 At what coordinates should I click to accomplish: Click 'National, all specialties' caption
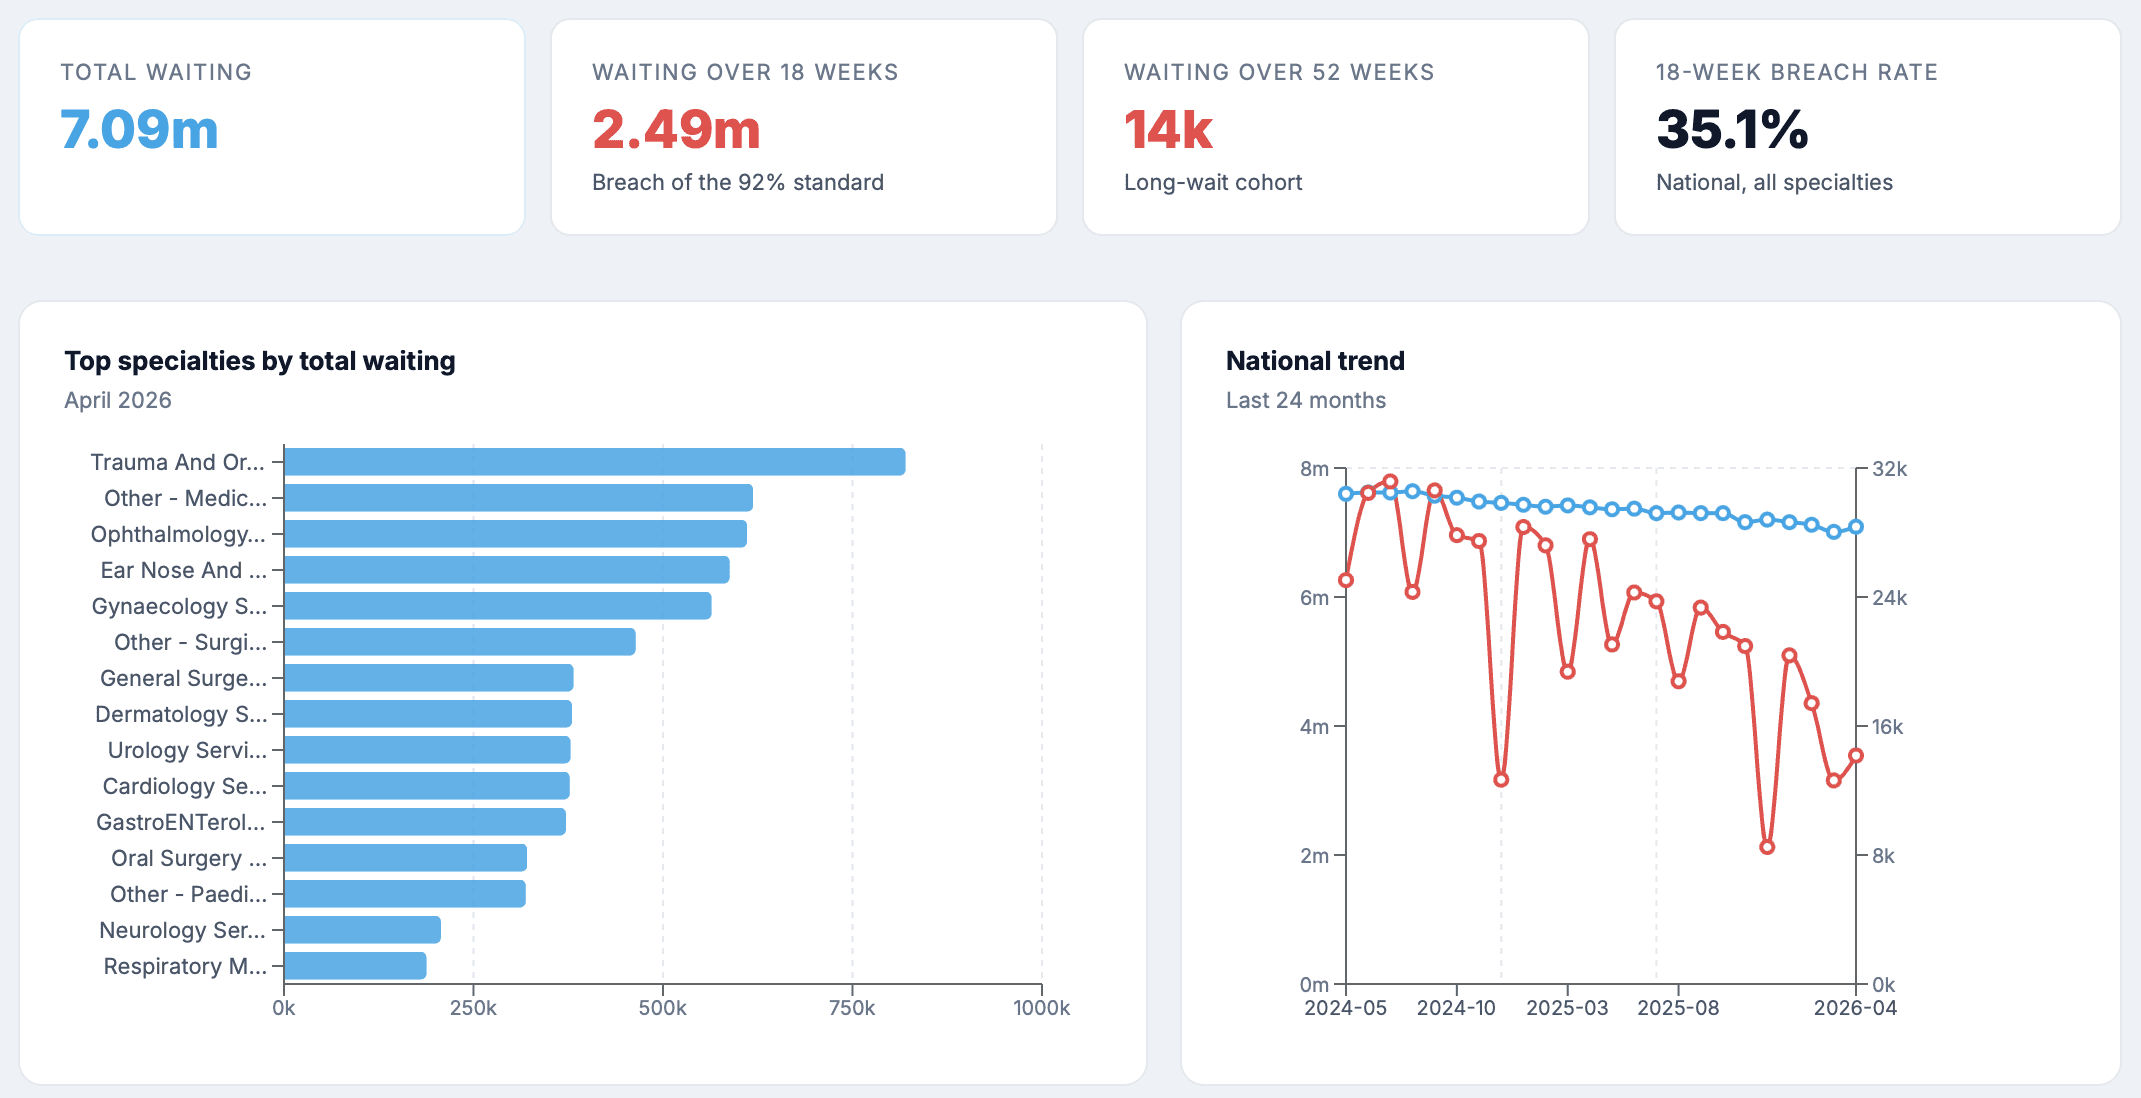pos(1774,182)
